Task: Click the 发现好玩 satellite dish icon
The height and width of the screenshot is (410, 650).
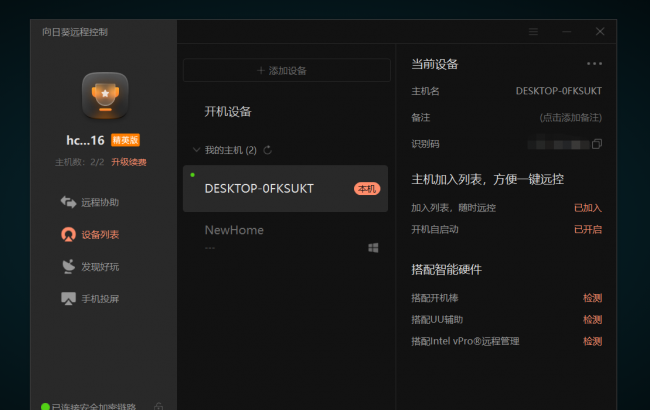Action: 68,267
